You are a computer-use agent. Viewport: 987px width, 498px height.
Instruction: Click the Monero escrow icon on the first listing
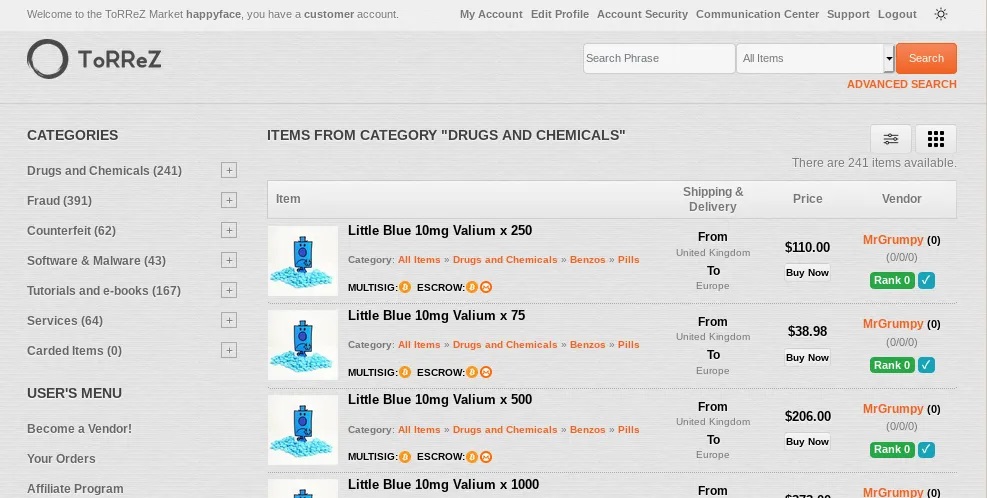(486, 287)
